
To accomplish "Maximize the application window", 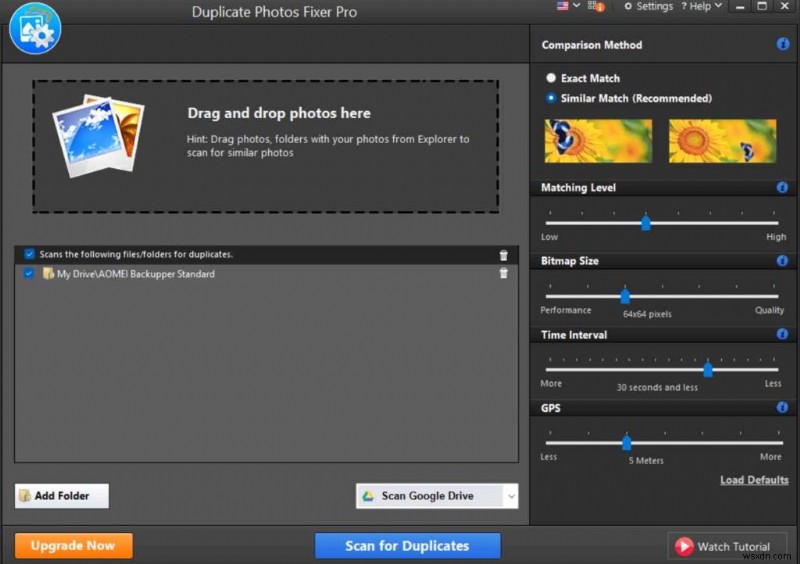I will pos(762,6).
